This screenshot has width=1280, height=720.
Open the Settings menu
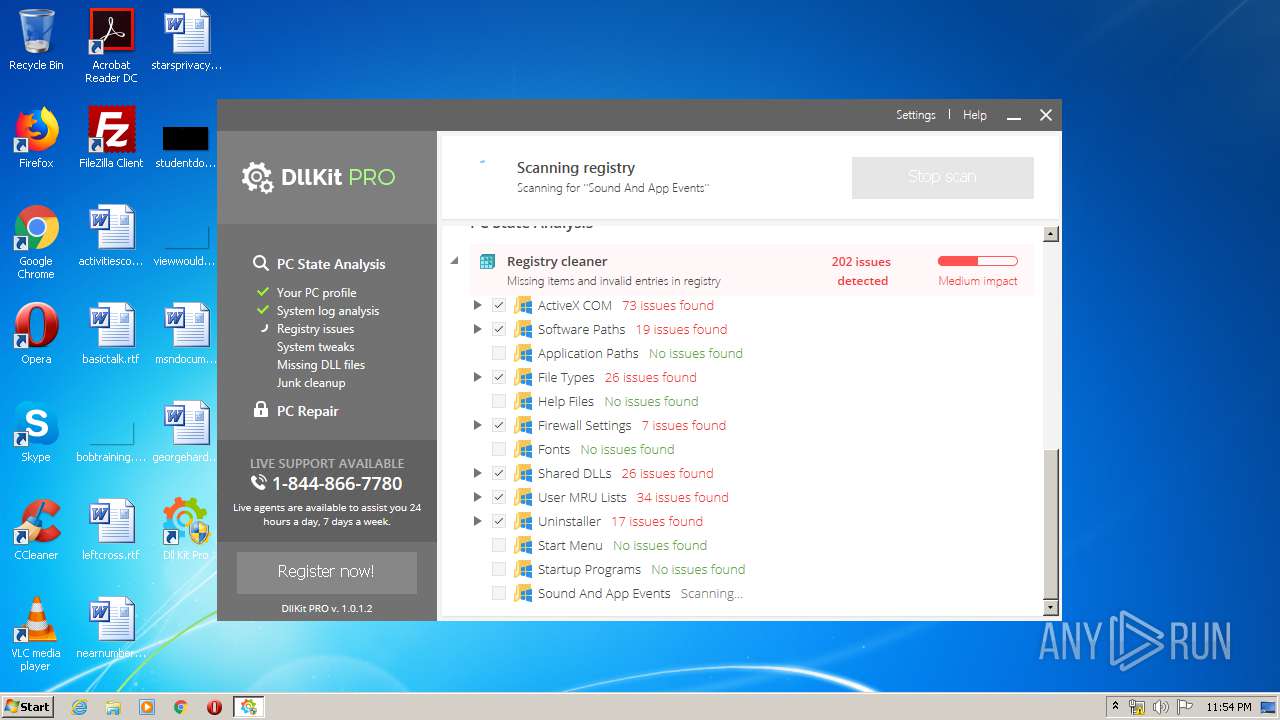[915, 115]
